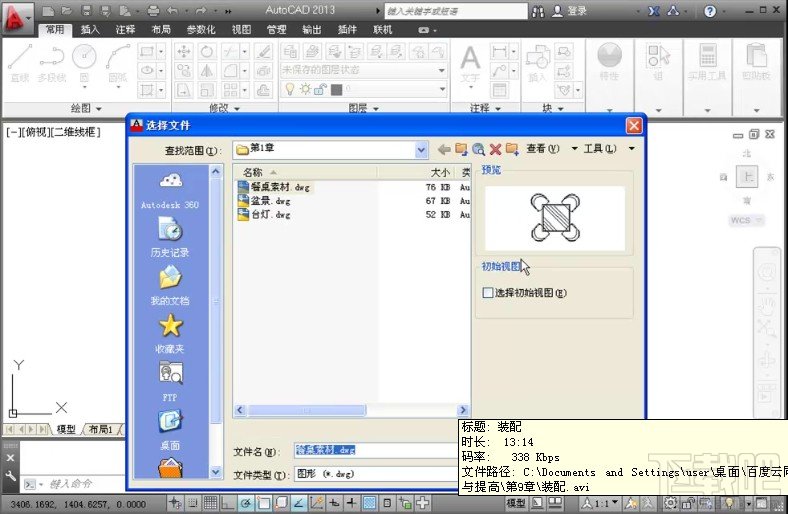Expand the 图层 panel

363,108
